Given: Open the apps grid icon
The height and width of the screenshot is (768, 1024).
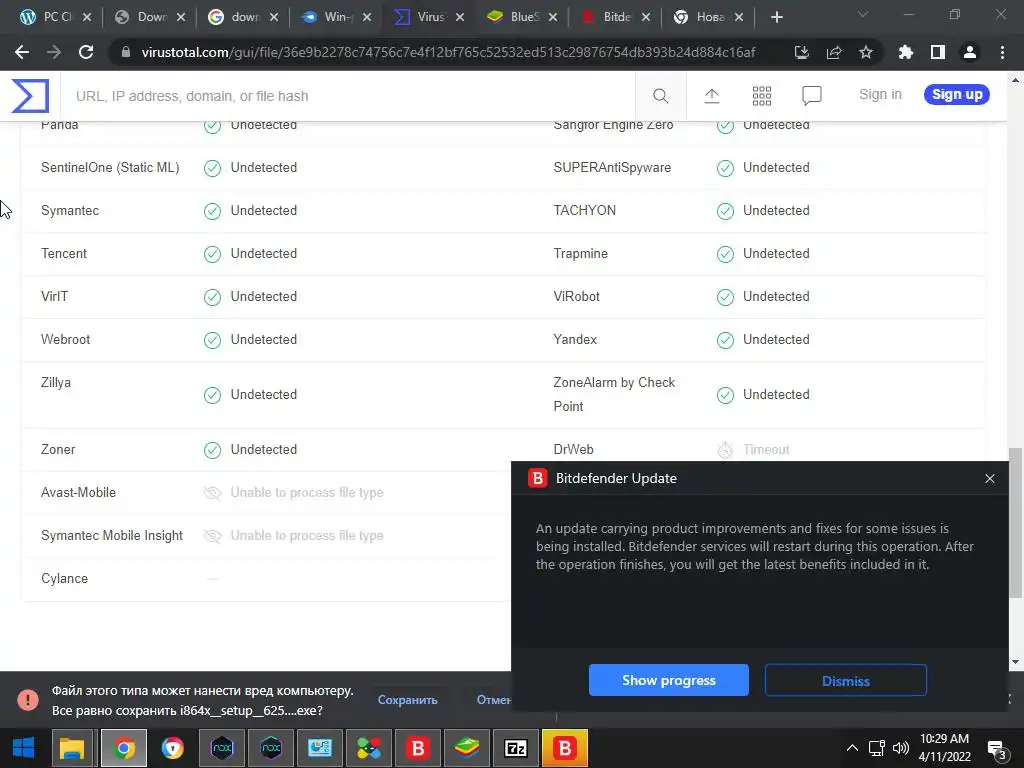Looking at the screenshot, I should [x=761, y=96].
